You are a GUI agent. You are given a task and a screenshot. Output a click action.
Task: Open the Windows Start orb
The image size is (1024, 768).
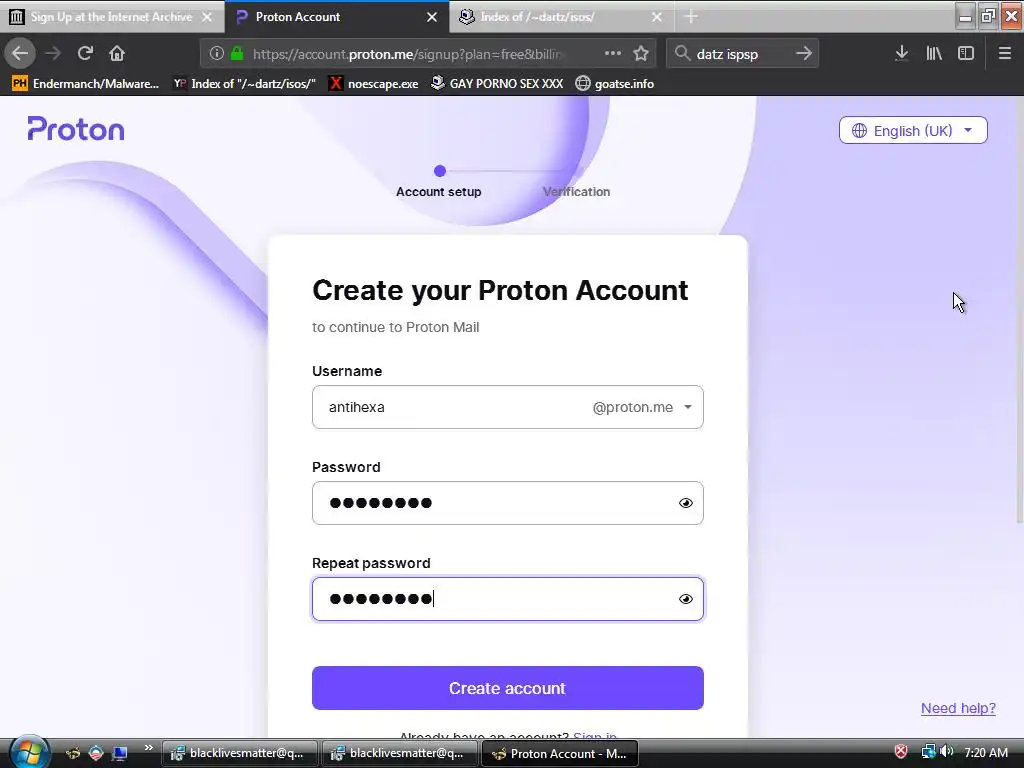[29, 752]
